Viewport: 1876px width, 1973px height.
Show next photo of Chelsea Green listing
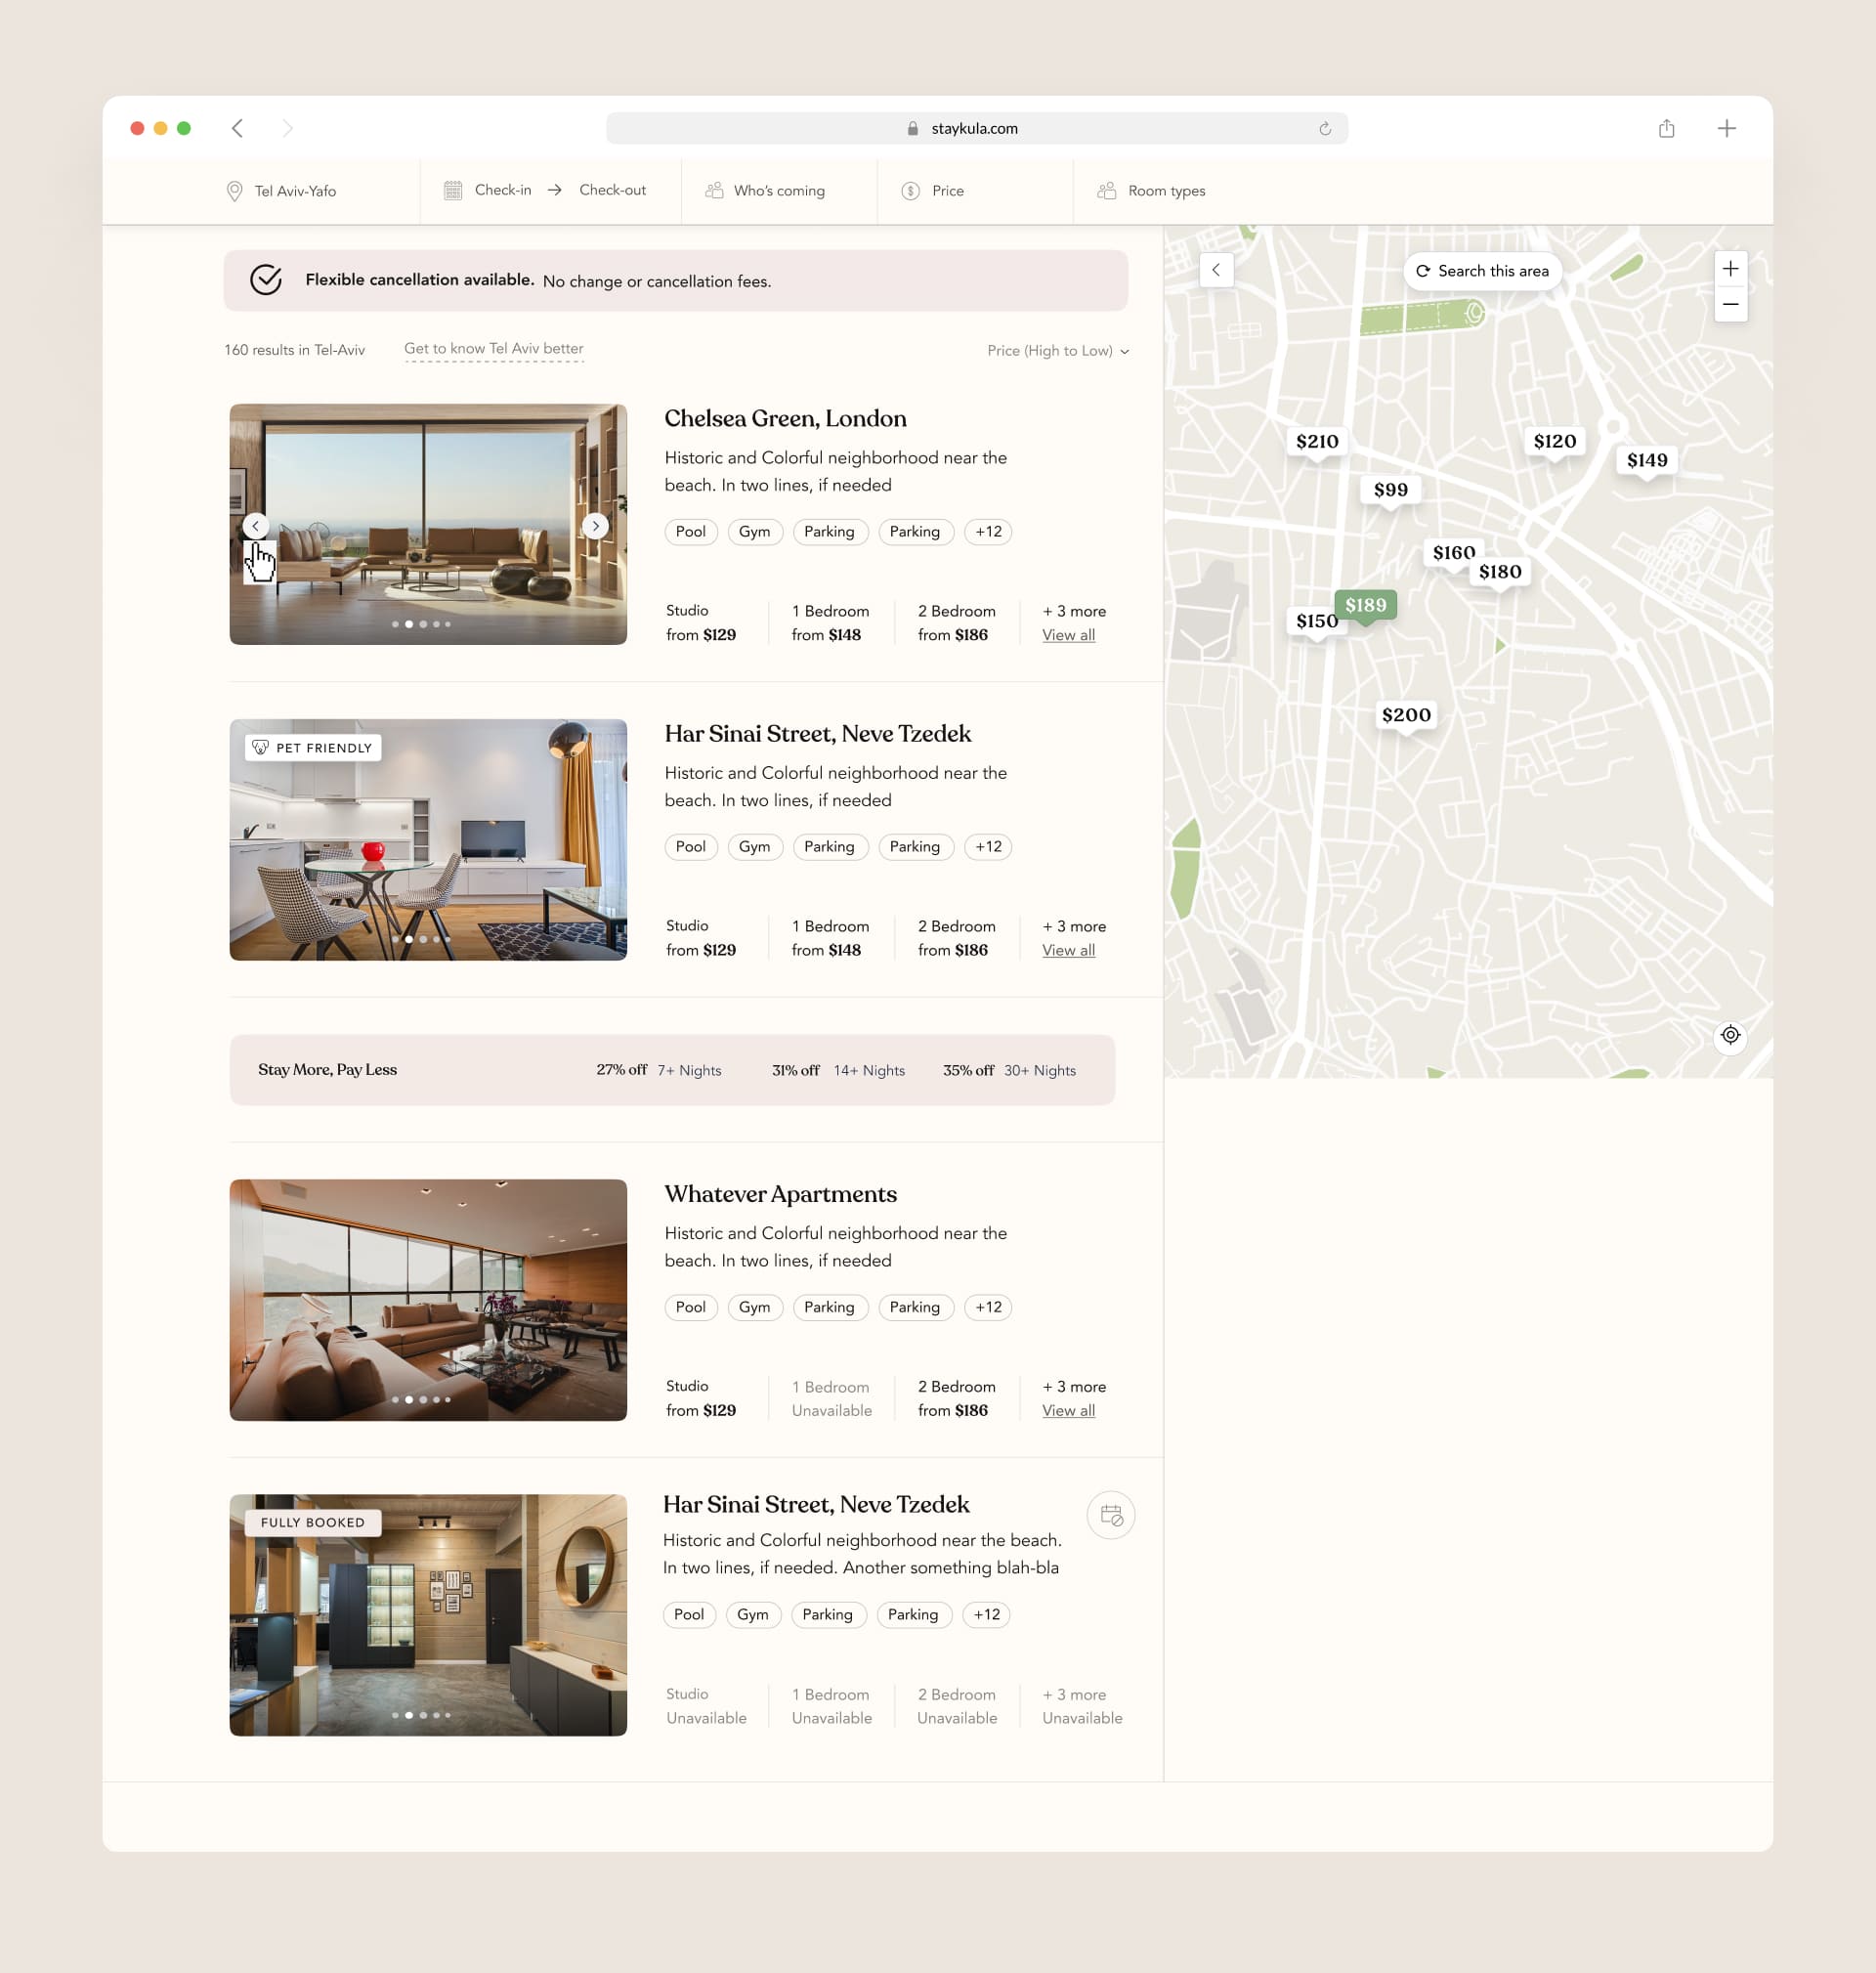pos(595,526)
